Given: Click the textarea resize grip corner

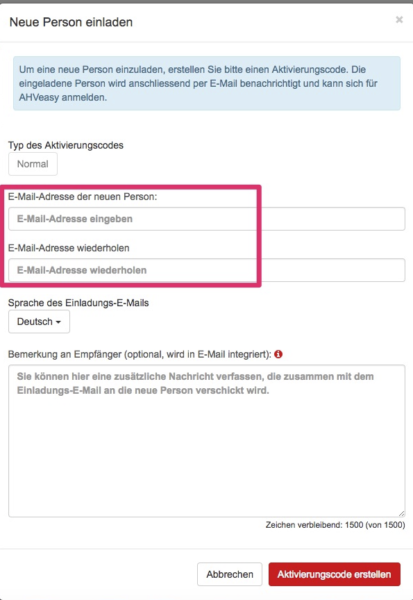Looking at the screenshot, I should 401,514.
